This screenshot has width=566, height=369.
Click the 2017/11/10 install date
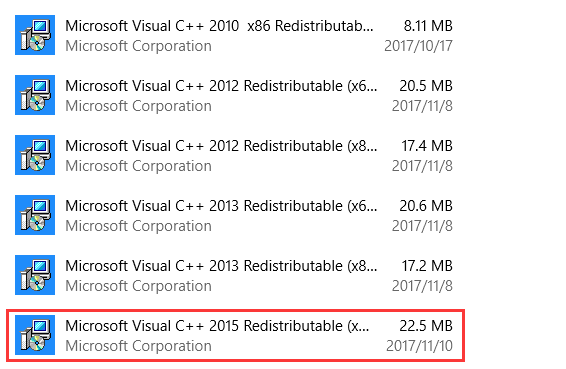419,346
